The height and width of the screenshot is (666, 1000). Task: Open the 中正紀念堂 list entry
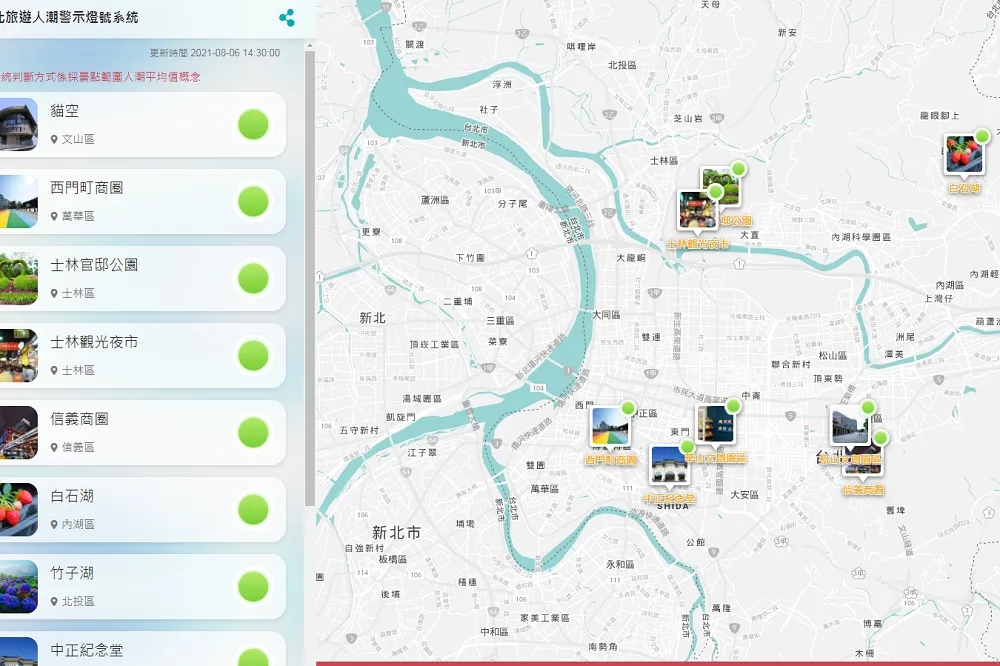tap(142, 649)
